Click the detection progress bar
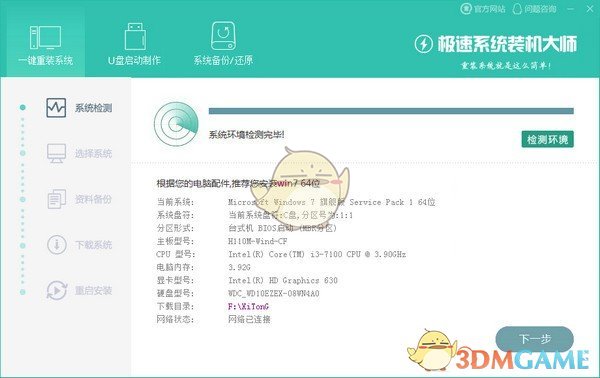Viewport: 600px width, 378px height. click(x=391, y=111)
